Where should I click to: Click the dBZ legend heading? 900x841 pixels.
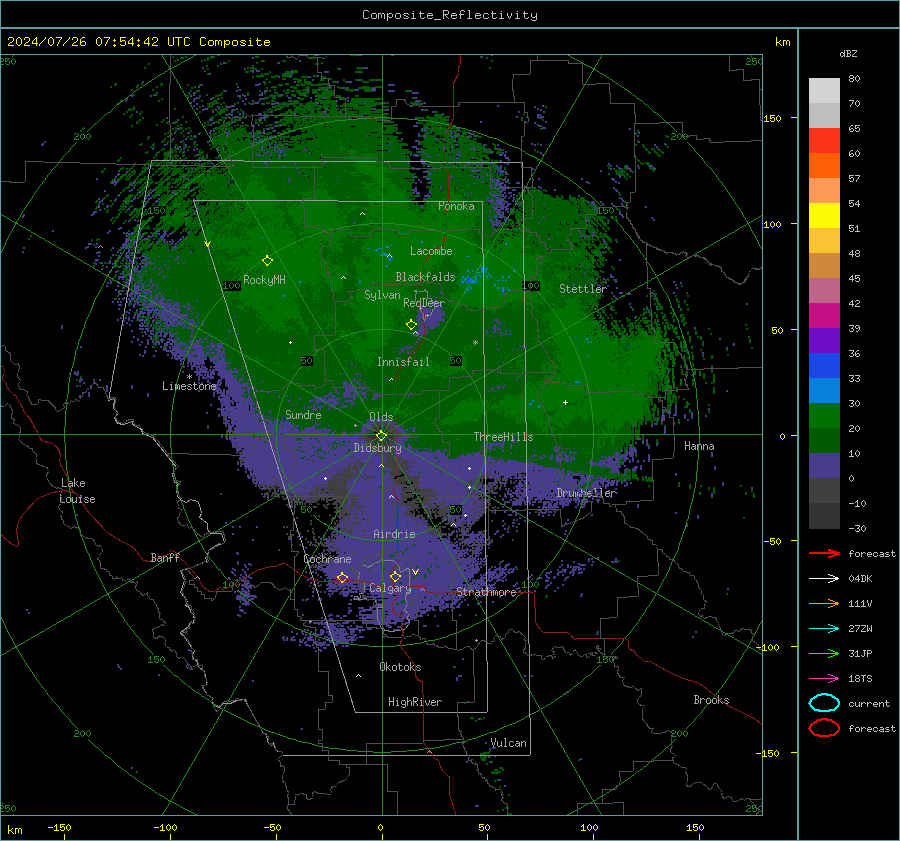[x=848, y=53]
